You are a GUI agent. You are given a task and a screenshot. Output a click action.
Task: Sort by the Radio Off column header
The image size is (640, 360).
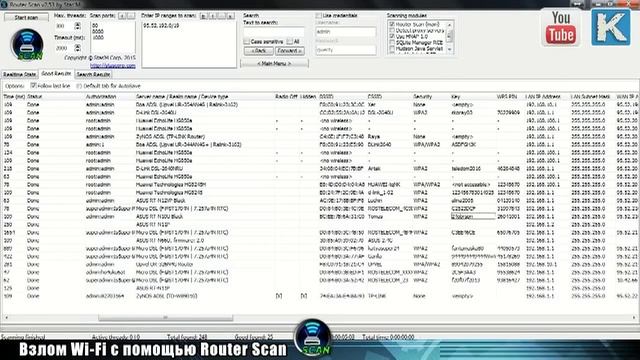(287, 97)
